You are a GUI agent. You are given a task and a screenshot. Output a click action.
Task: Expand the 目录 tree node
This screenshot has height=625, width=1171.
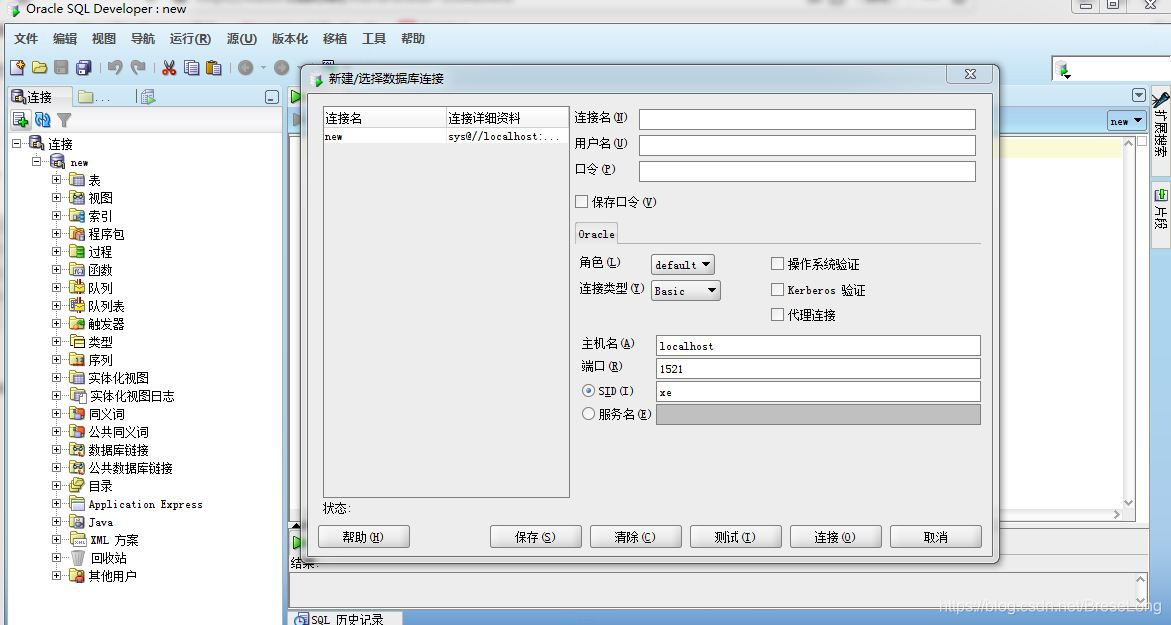[x=56, y=485]
